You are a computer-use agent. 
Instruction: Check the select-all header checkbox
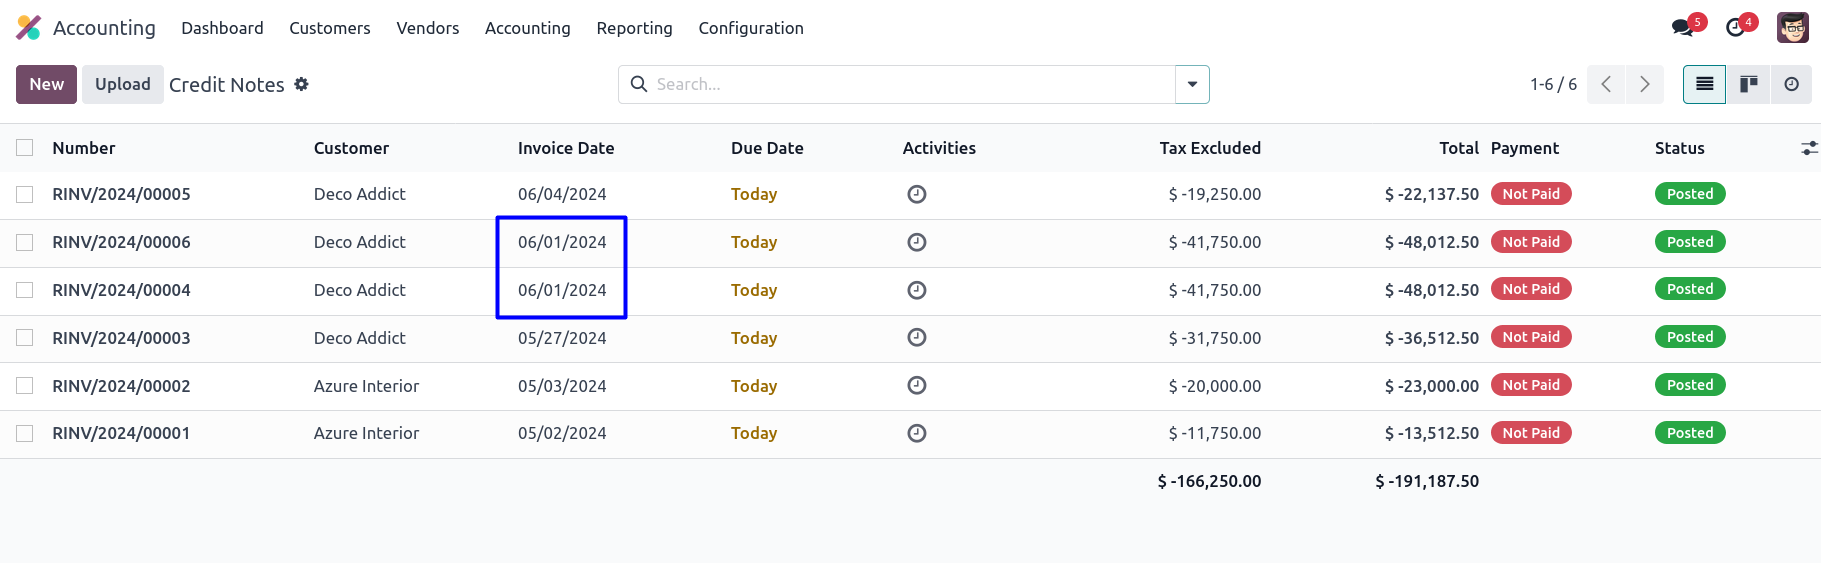[x=25, y=148]
